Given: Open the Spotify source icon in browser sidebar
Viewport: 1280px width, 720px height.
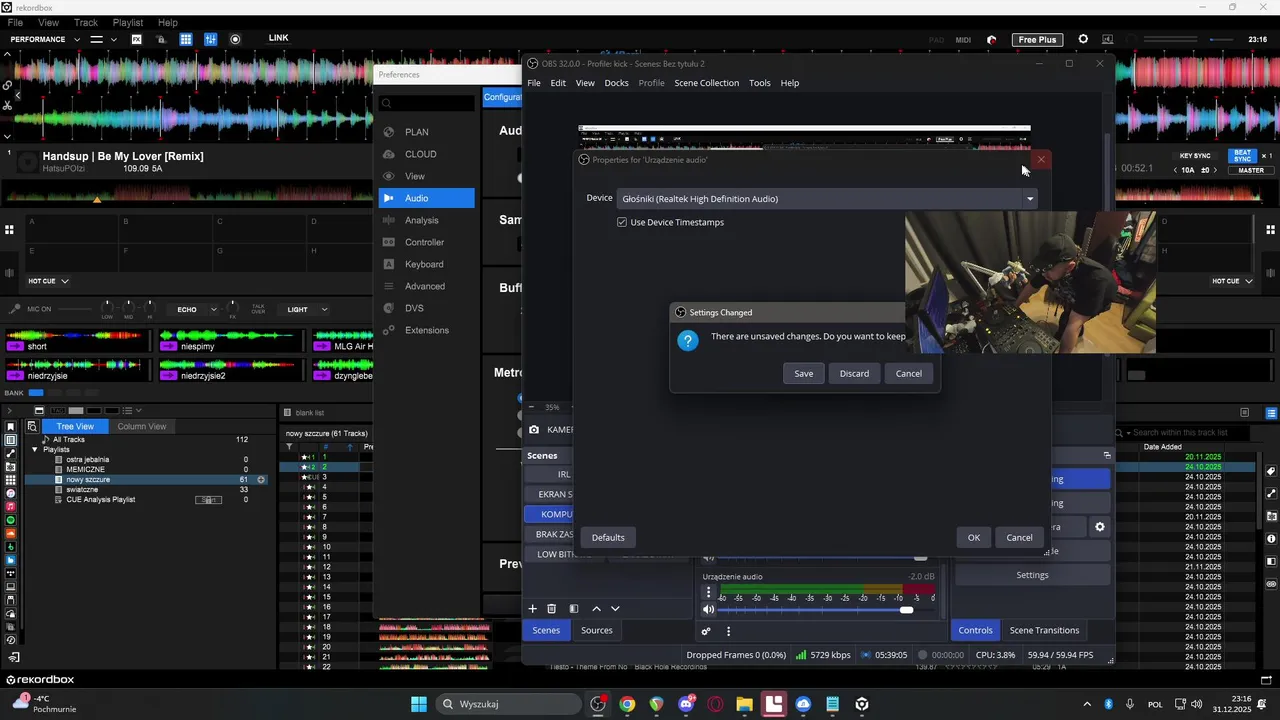Looking at the screenshot, I should tap(11, 520).
